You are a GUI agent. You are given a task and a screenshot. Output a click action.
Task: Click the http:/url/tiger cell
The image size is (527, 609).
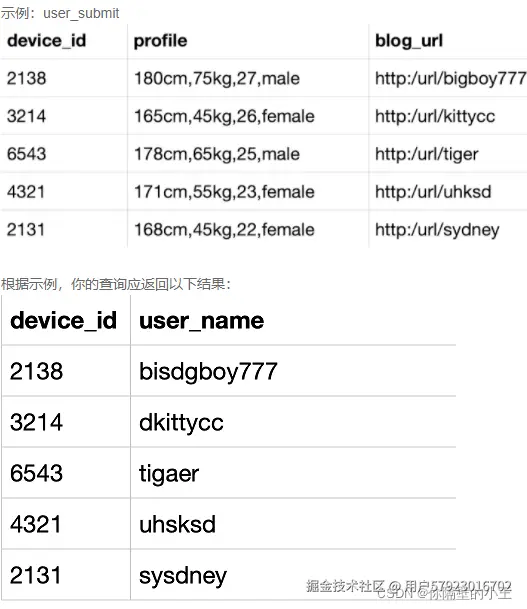click(x=426, y=154)
